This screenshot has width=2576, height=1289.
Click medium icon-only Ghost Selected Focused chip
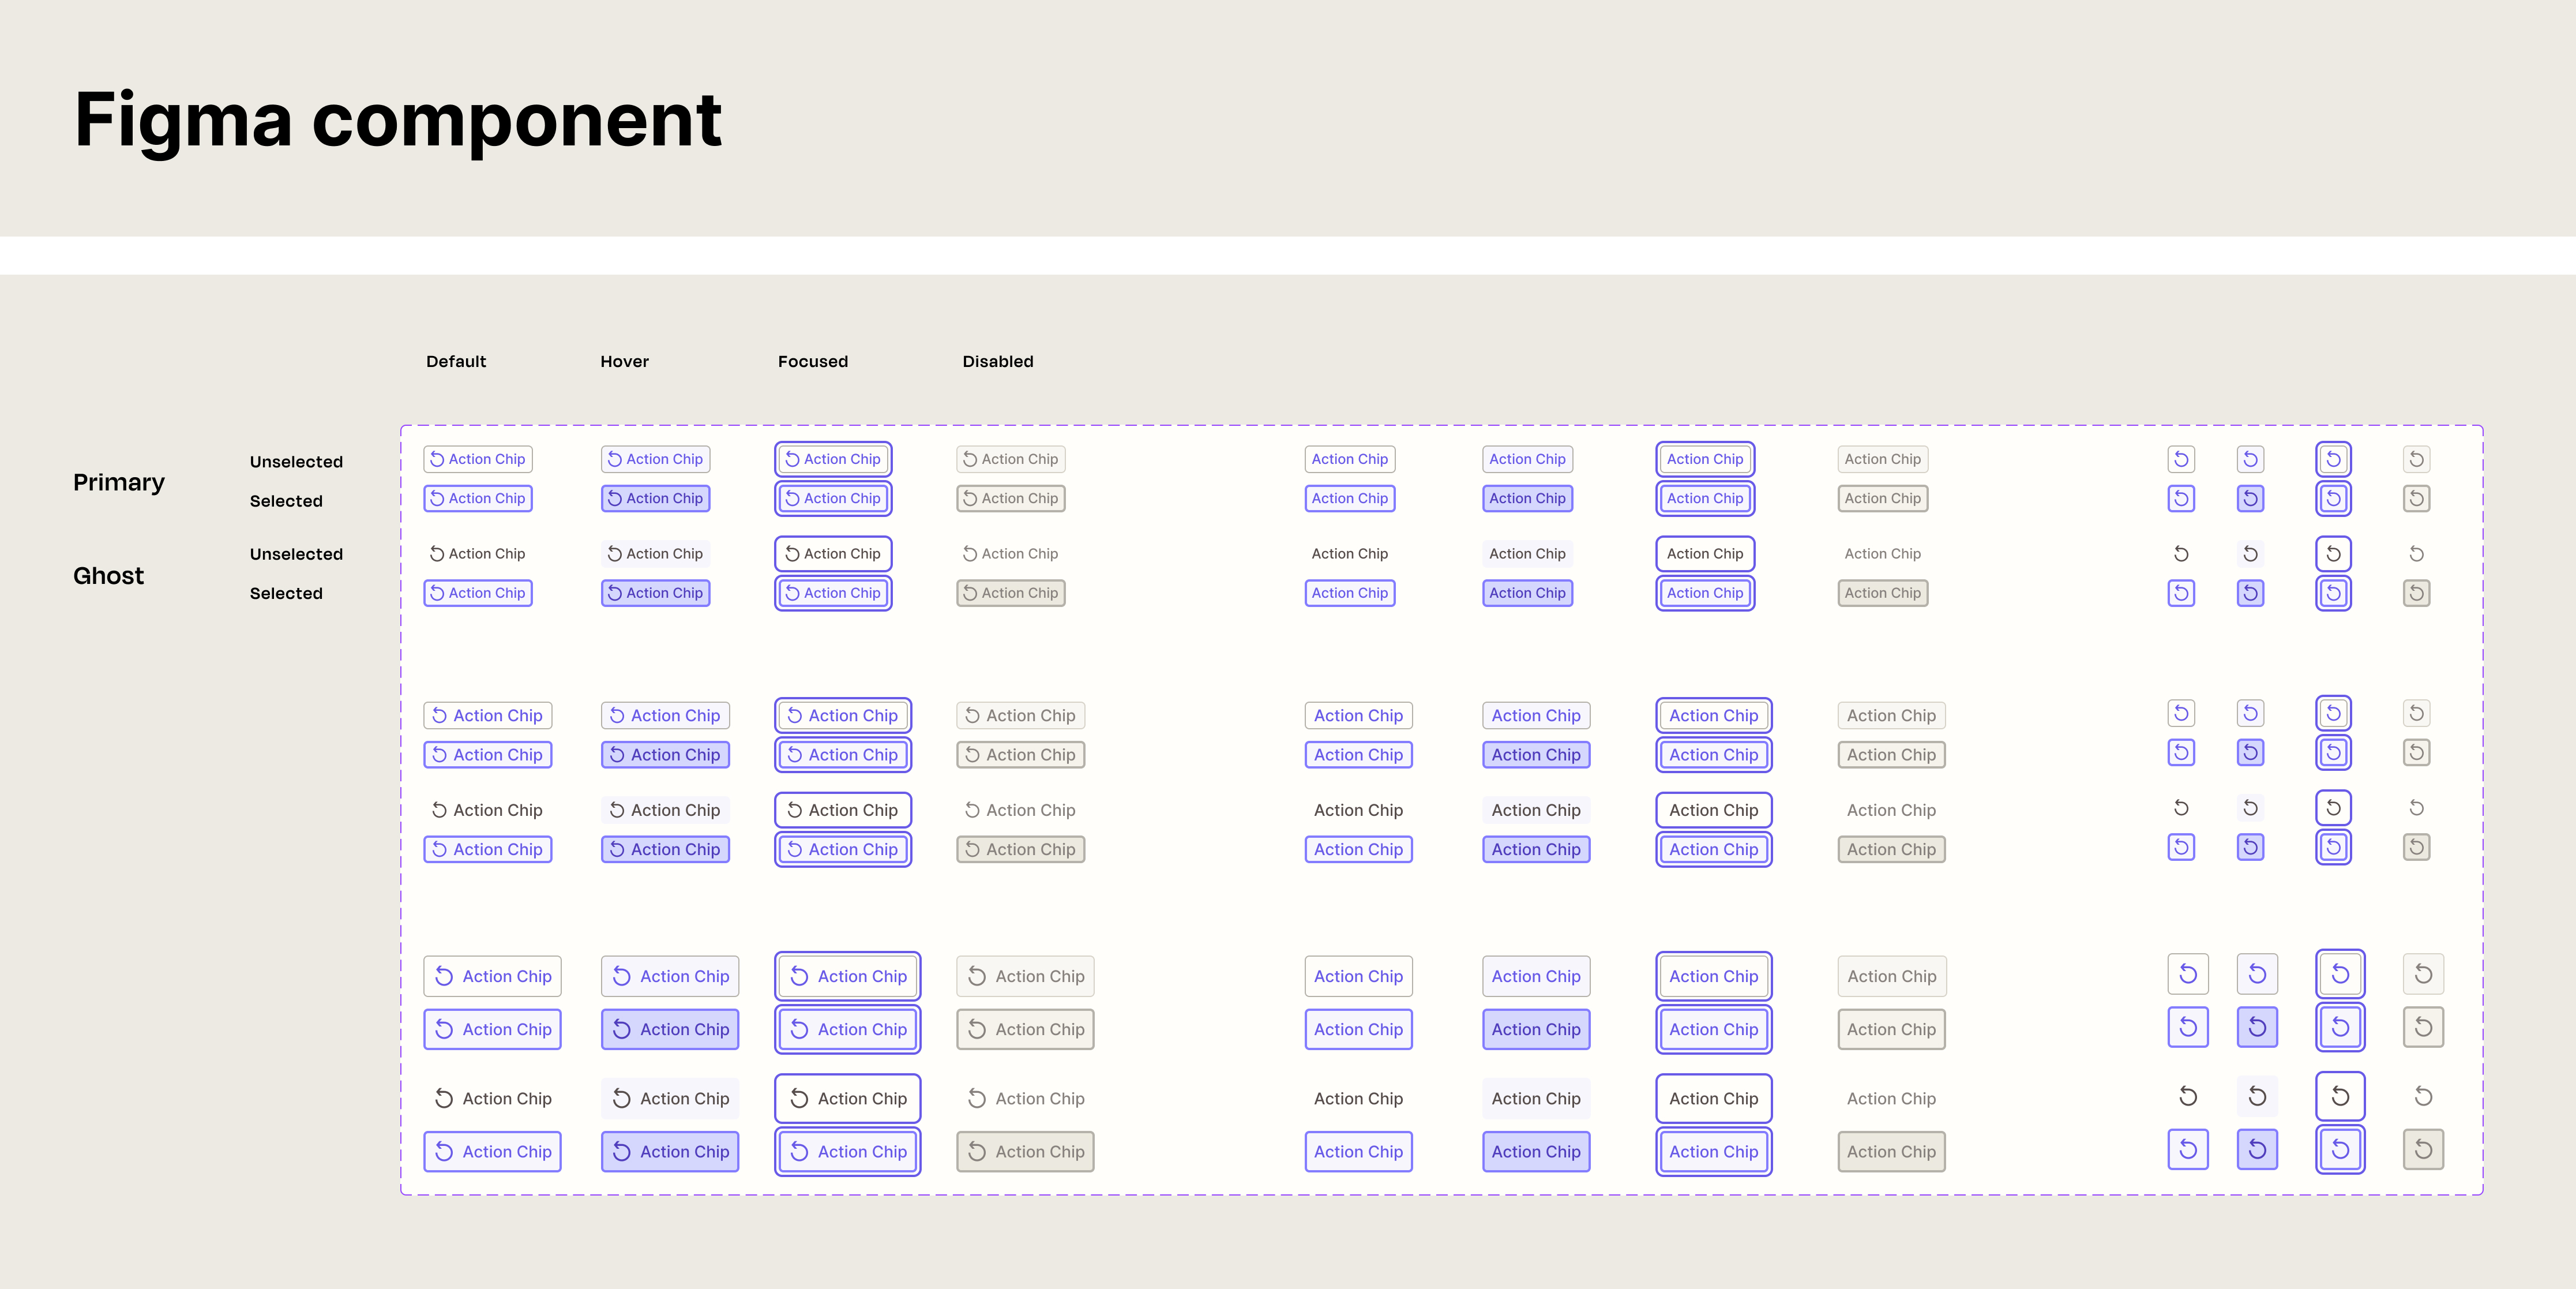2333,847
